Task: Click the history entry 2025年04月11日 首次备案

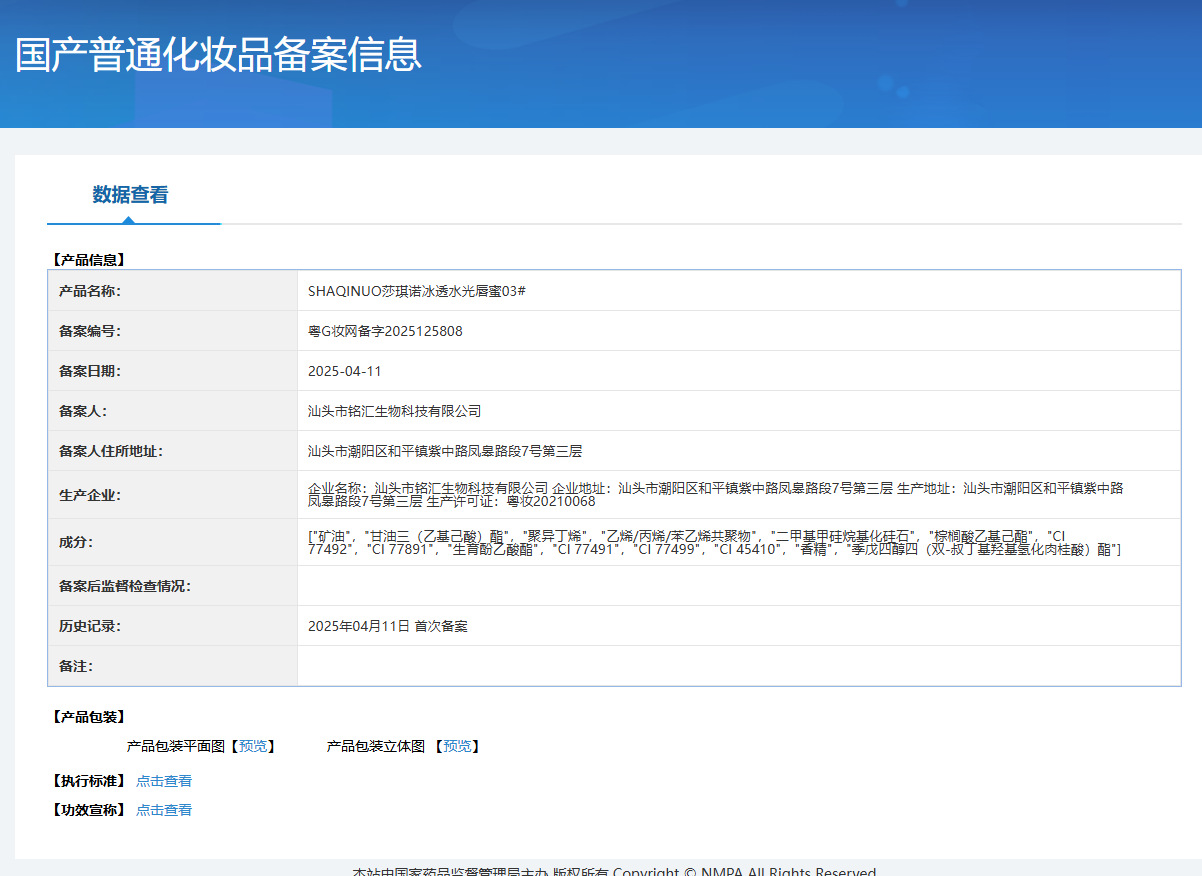Action: pyautogui.click(x=388, y=626)
